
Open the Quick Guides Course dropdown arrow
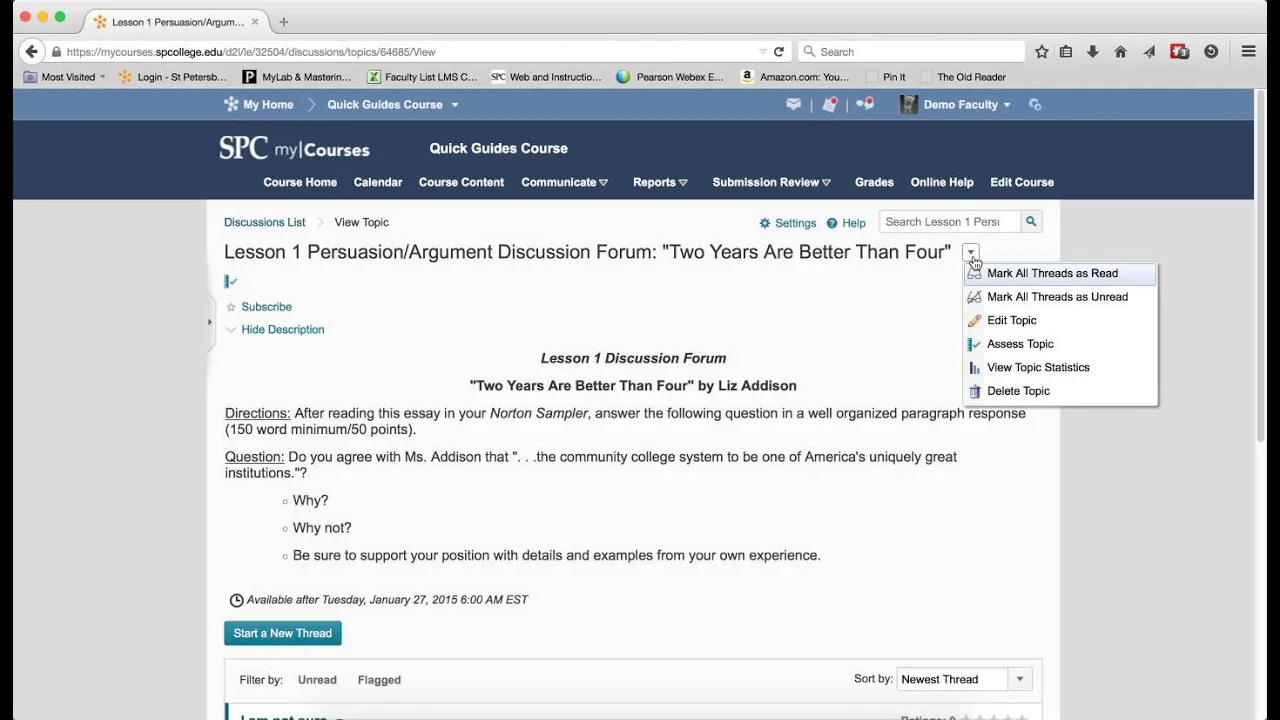(454, 105)
